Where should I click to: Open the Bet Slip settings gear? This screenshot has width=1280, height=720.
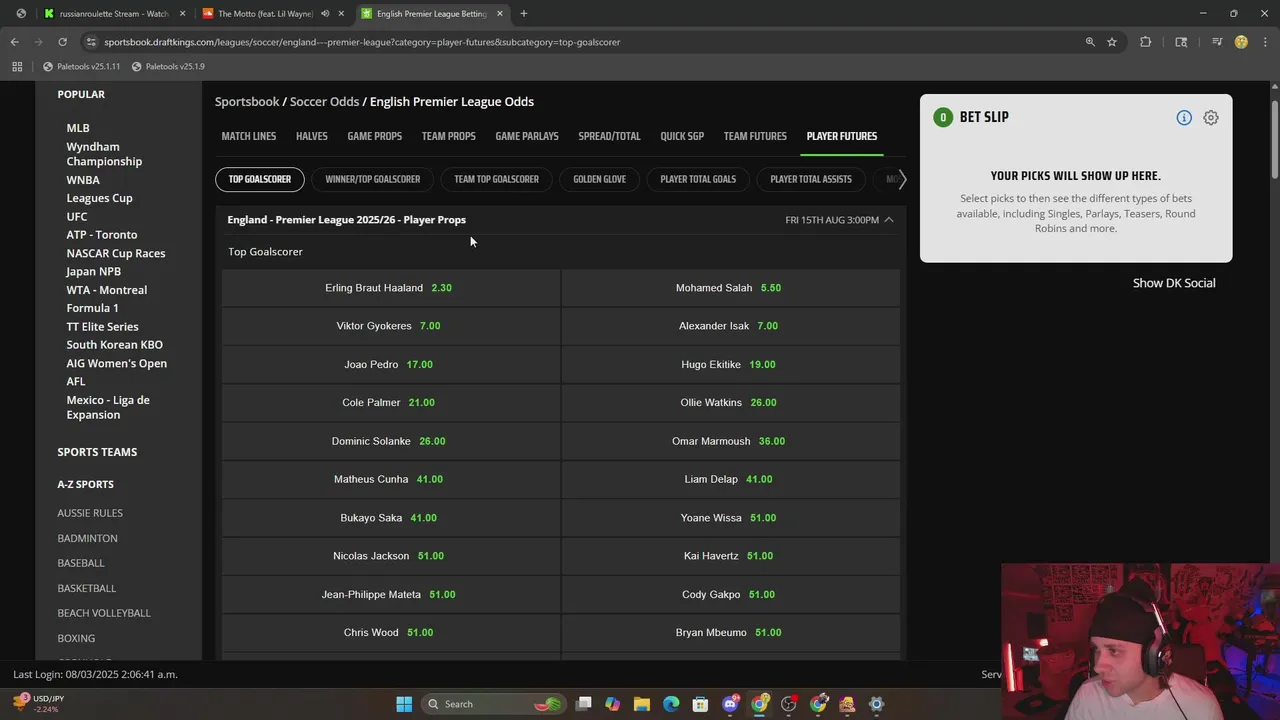[1211, 118]
